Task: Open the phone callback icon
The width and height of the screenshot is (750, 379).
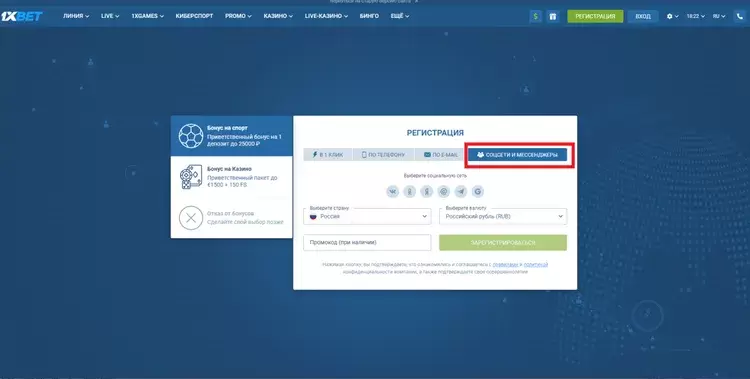Action: 740,16
